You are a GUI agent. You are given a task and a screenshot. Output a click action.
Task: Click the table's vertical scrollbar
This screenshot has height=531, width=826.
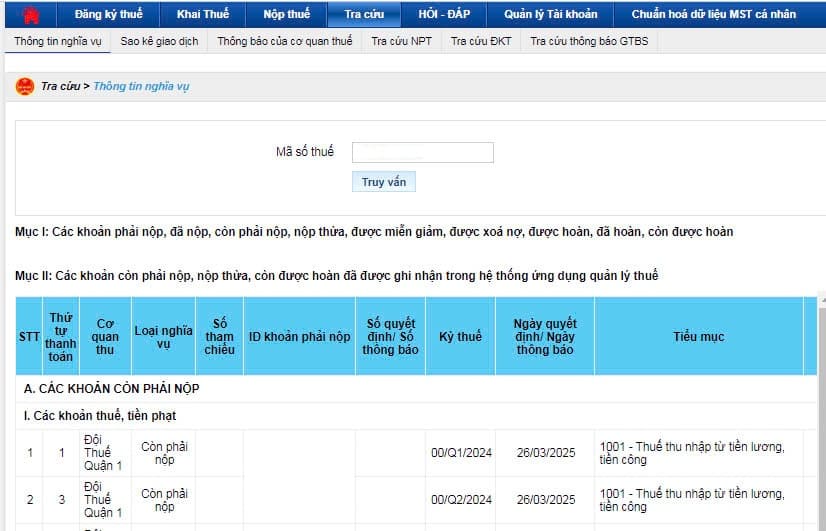[822, 414]
